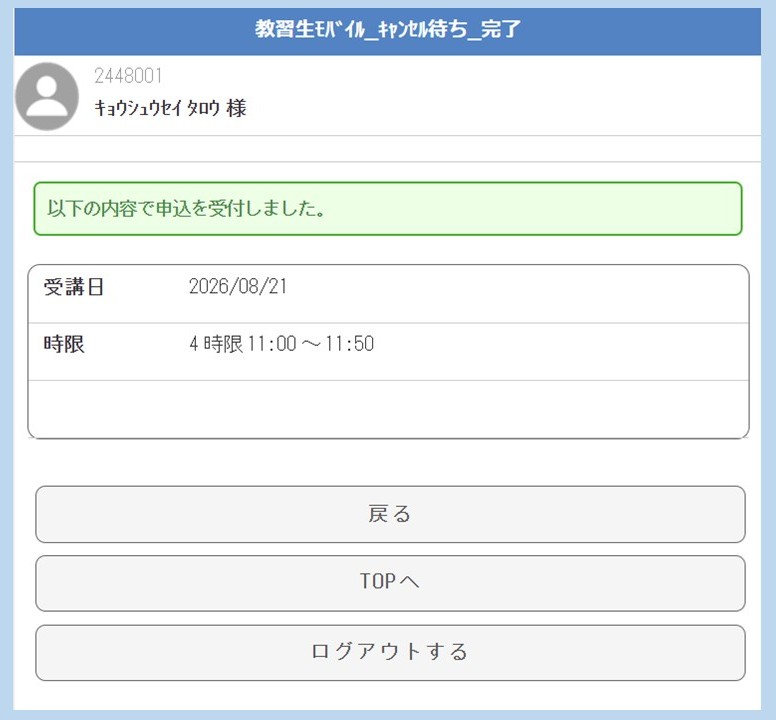Go to TOP へ button

click(390, 583)
